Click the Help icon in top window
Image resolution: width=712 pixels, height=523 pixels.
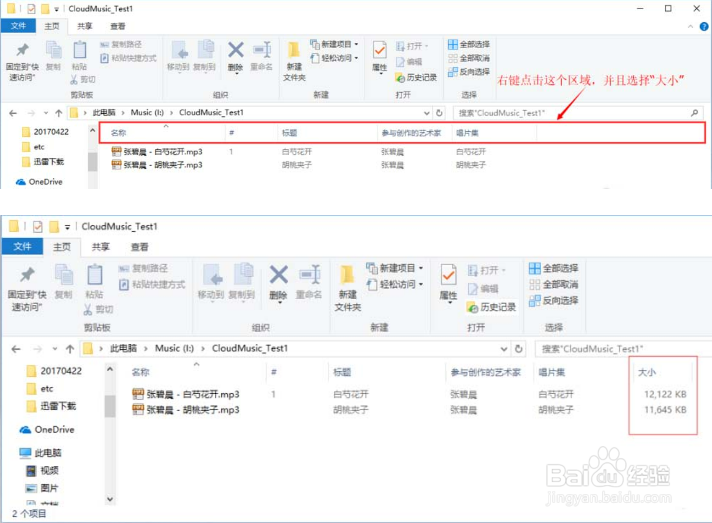coord(704,26)
